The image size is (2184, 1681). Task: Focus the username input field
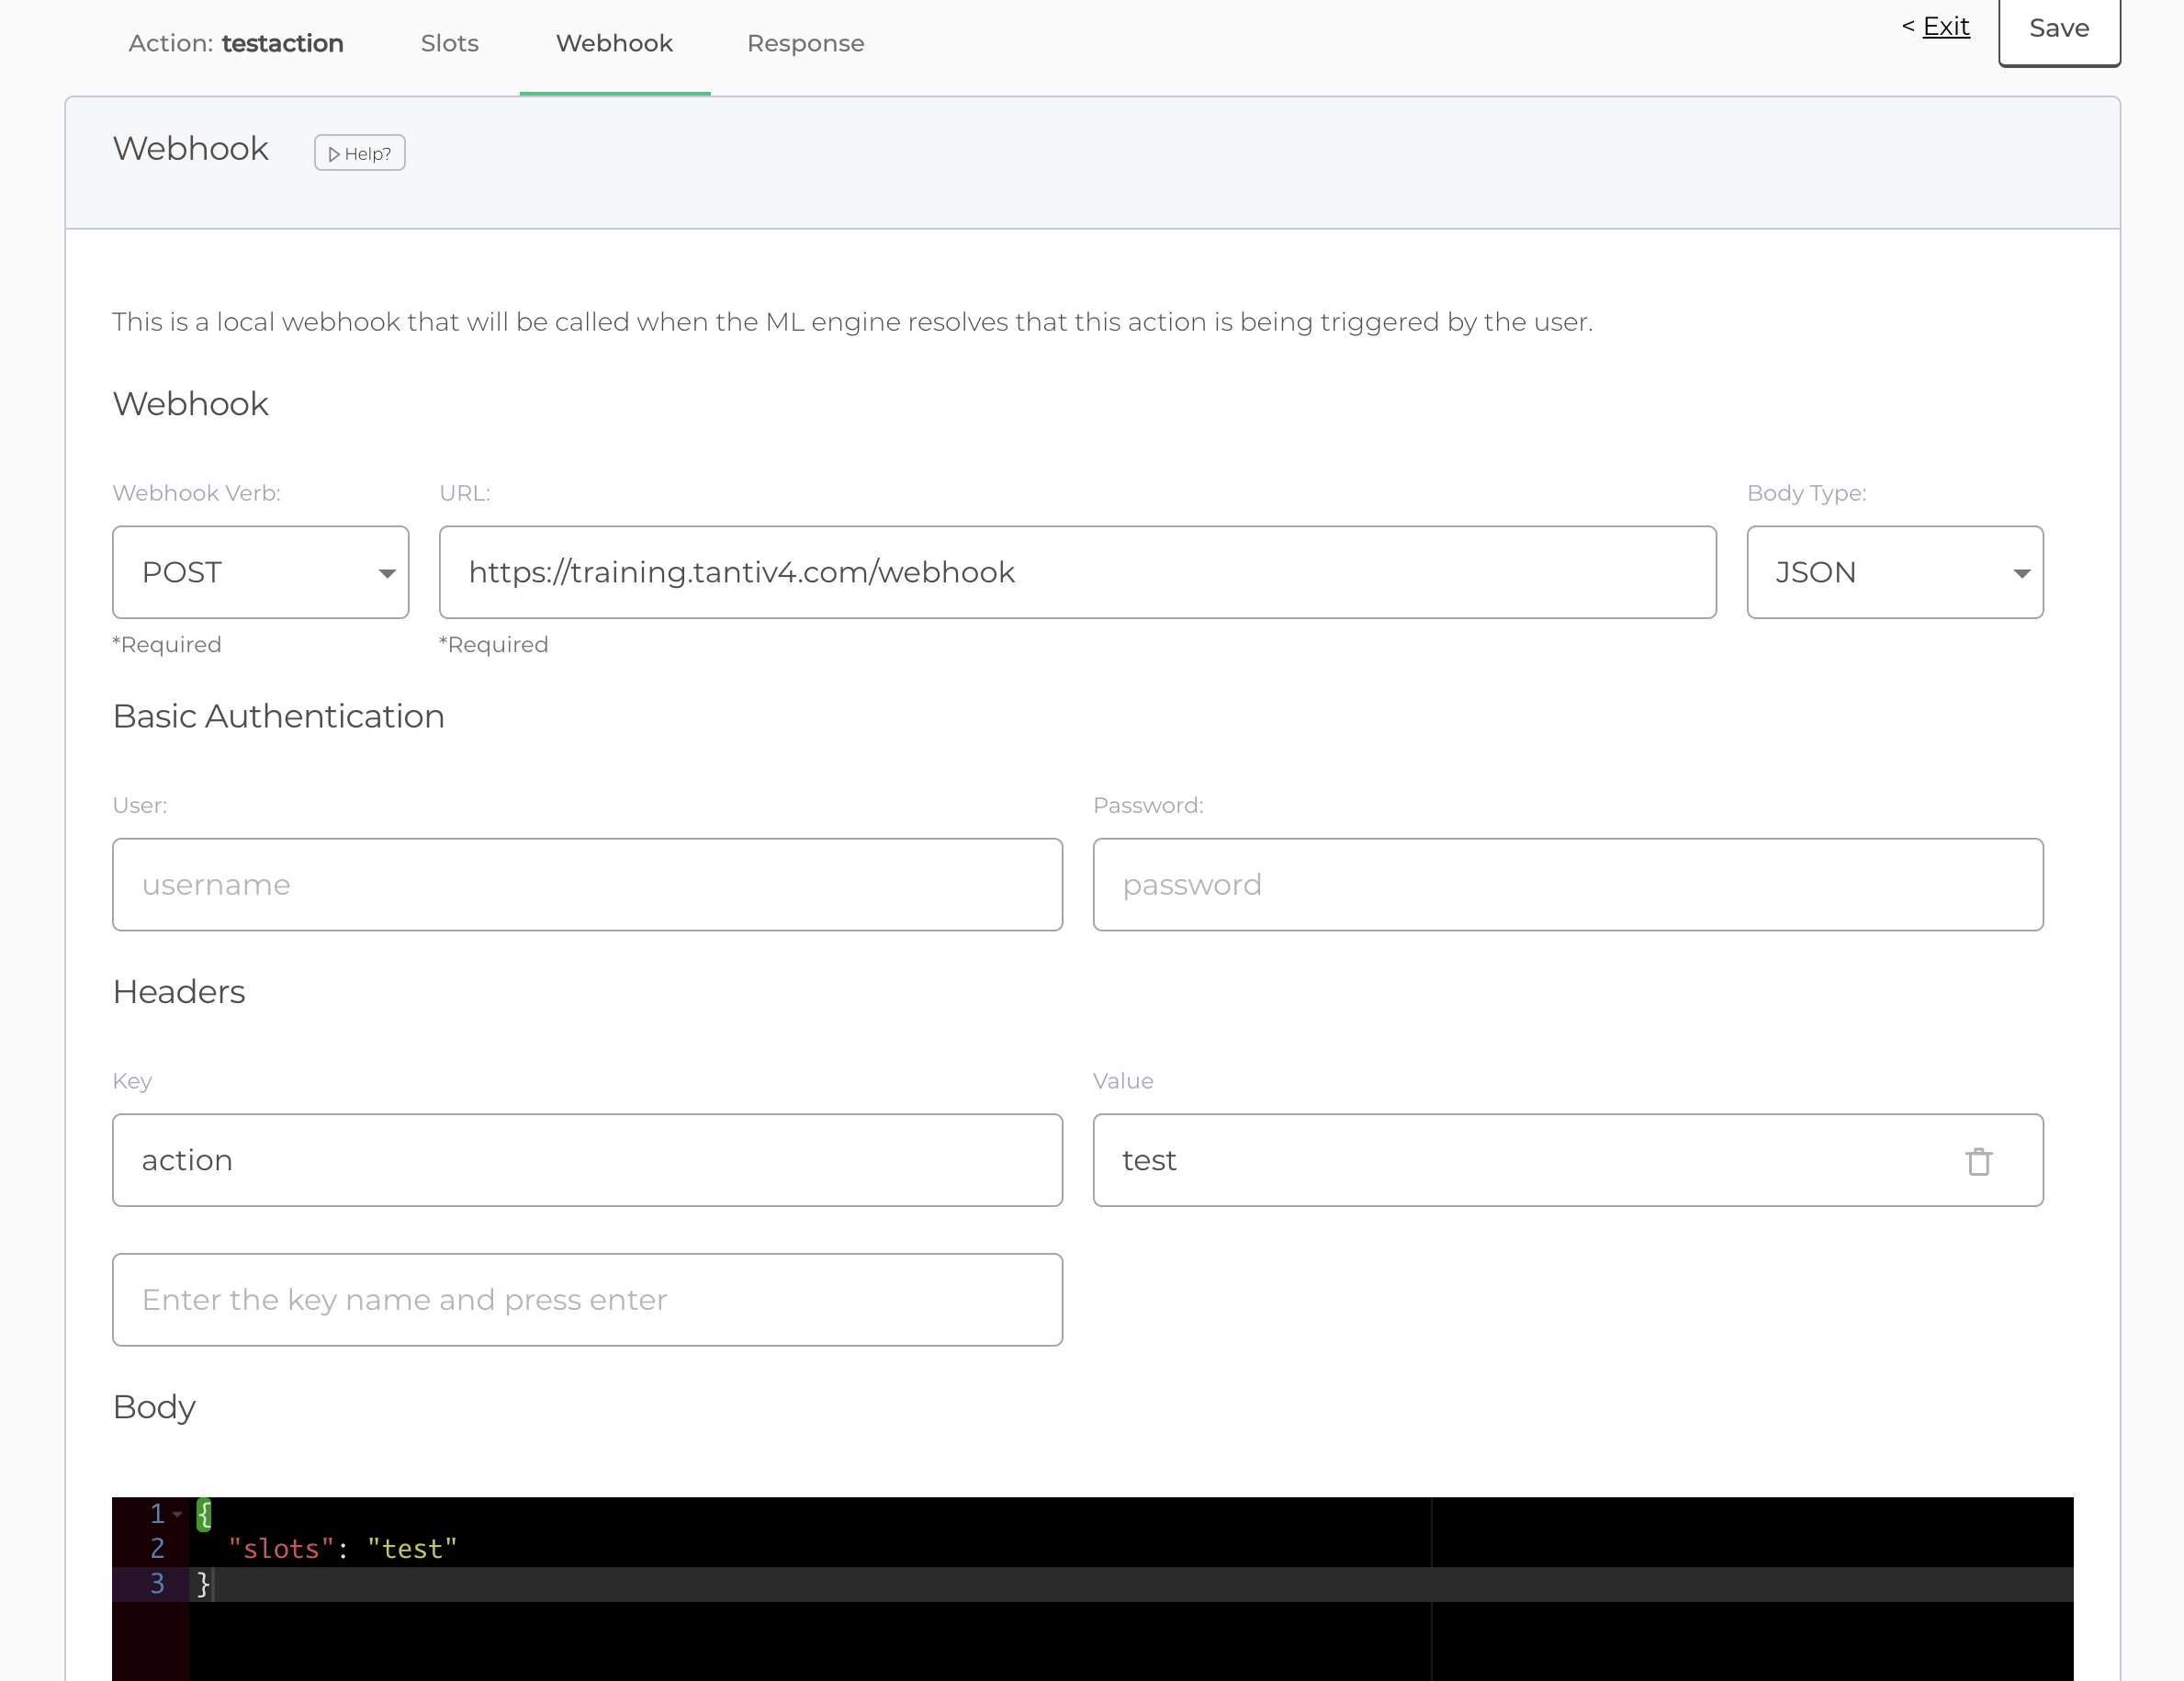[x=587, y=884]
